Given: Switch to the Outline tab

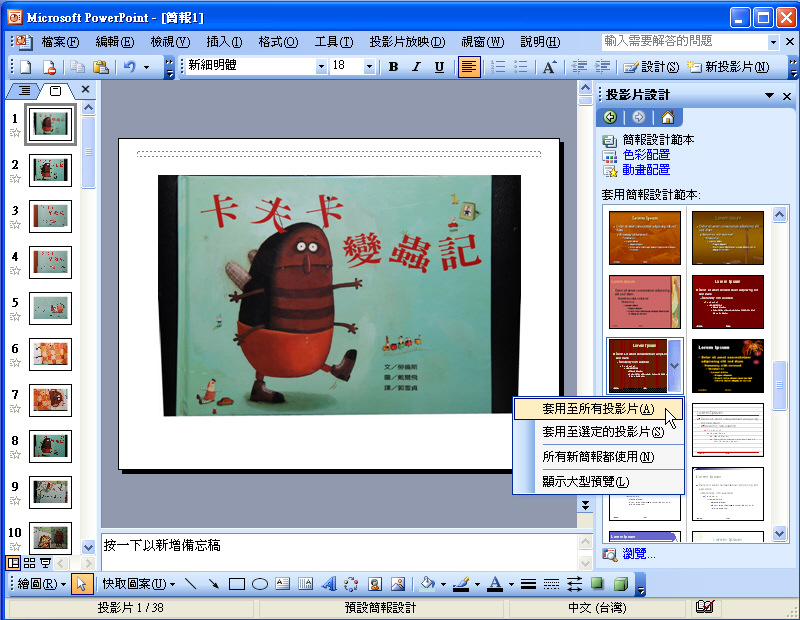Looking at the screenshot, I should [x=24, y=91].
